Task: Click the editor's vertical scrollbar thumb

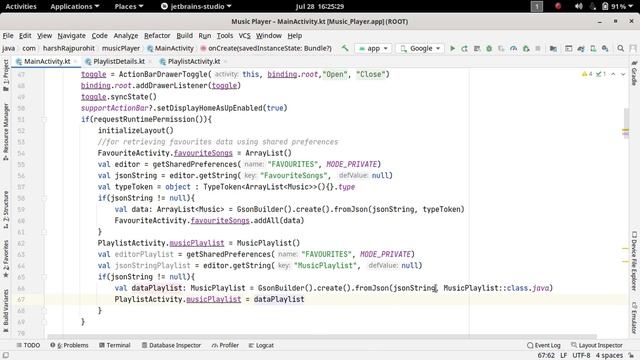Action: tap(626, 122)
